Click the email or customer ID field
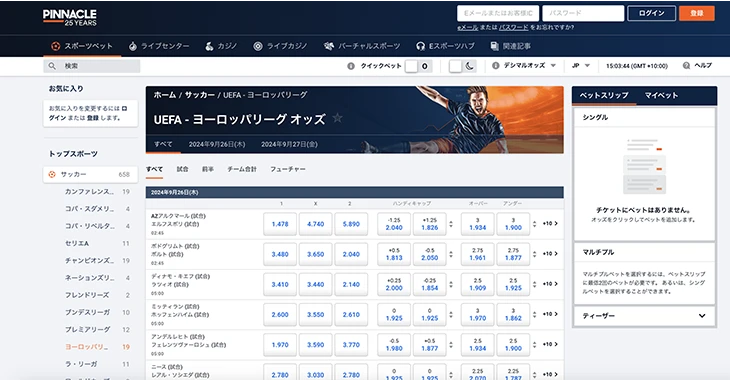This screenshot has height=380, width=730. [498, 13]
